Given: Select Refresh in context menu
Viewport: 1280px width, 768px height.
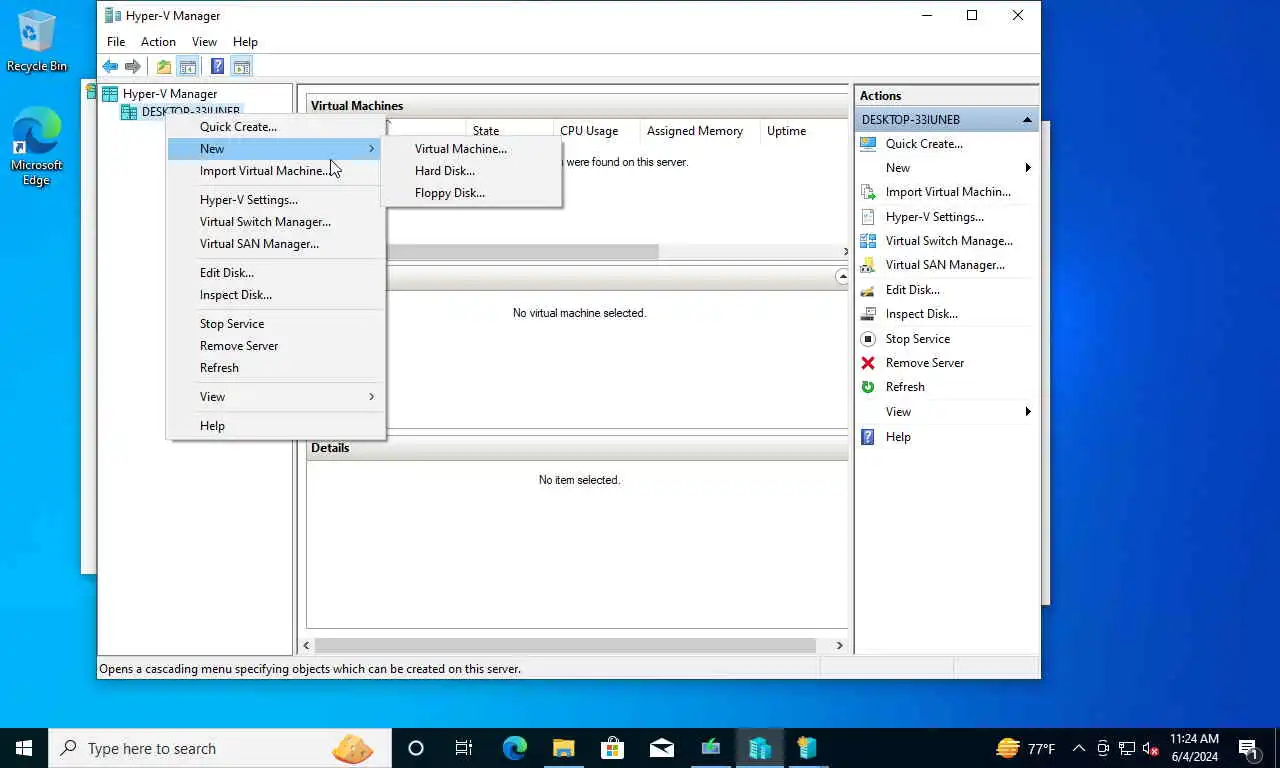Looking at the screenshot, I should click(275, 368).
